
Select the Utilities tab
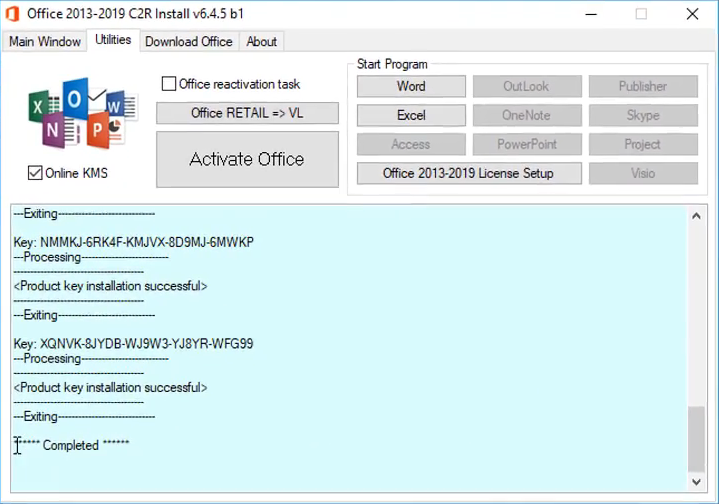pos(113,40)
